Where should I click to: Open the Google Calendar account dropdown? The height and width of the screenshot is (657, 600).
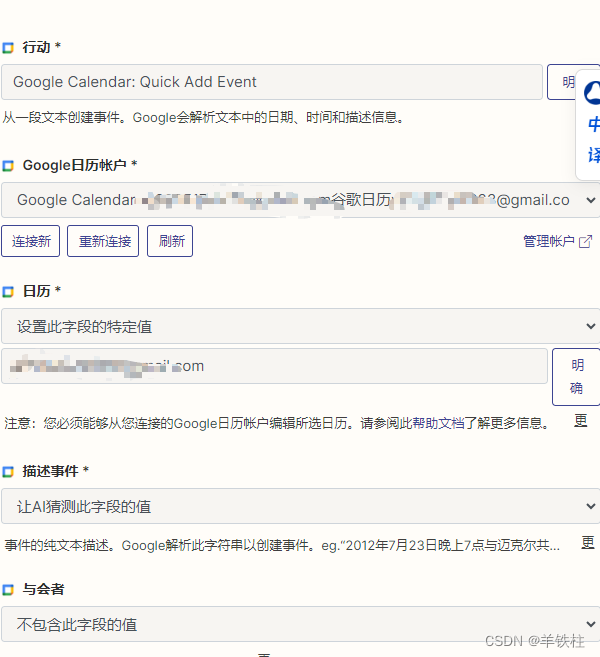coord(300,200)
